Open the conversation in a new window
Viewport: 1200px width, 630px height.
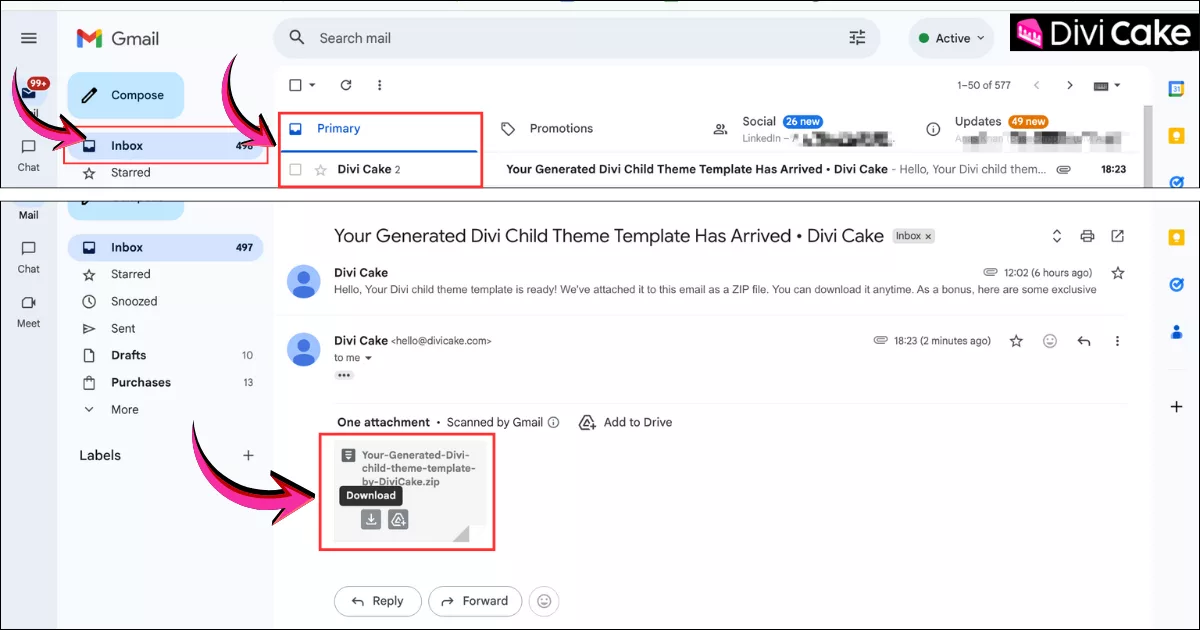(x=1118, y=236)
